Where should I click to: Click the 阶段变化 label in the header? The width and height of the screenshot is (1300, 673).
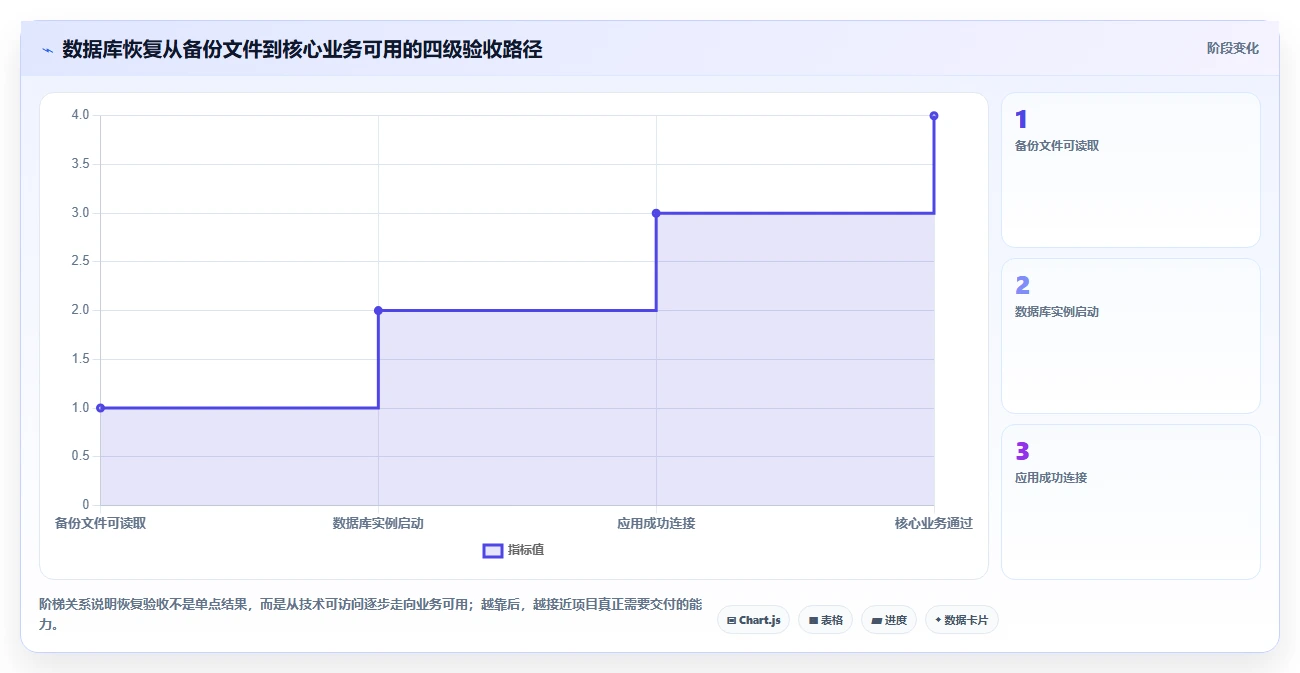point(1232,48)
